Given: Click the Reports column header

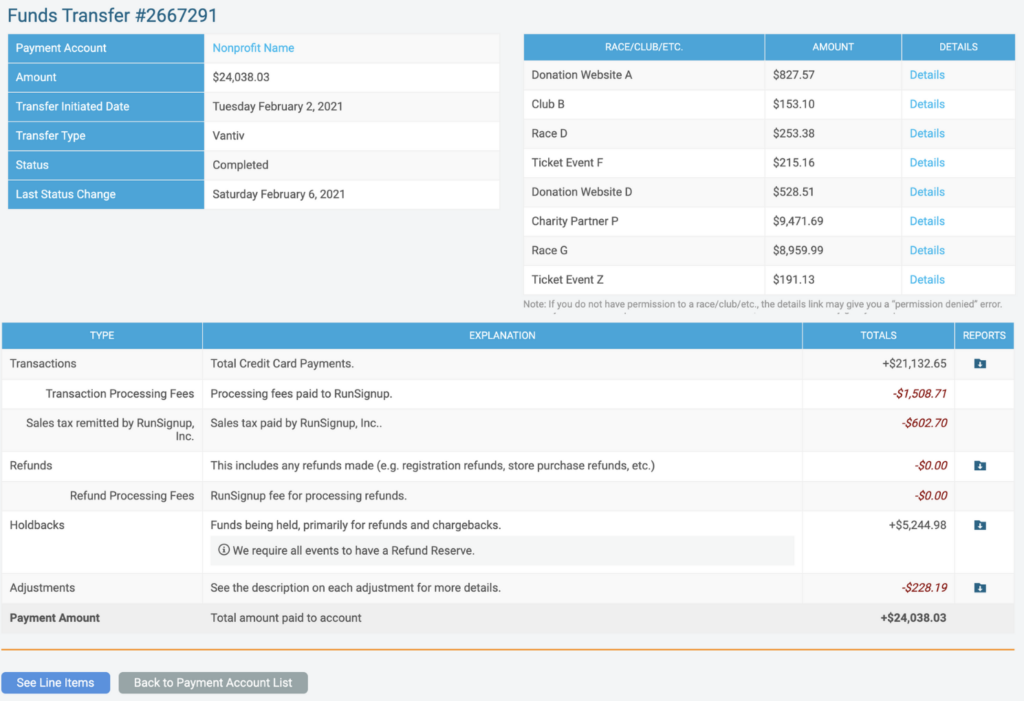Looking at the screenshot, I should tap(984, 335).
